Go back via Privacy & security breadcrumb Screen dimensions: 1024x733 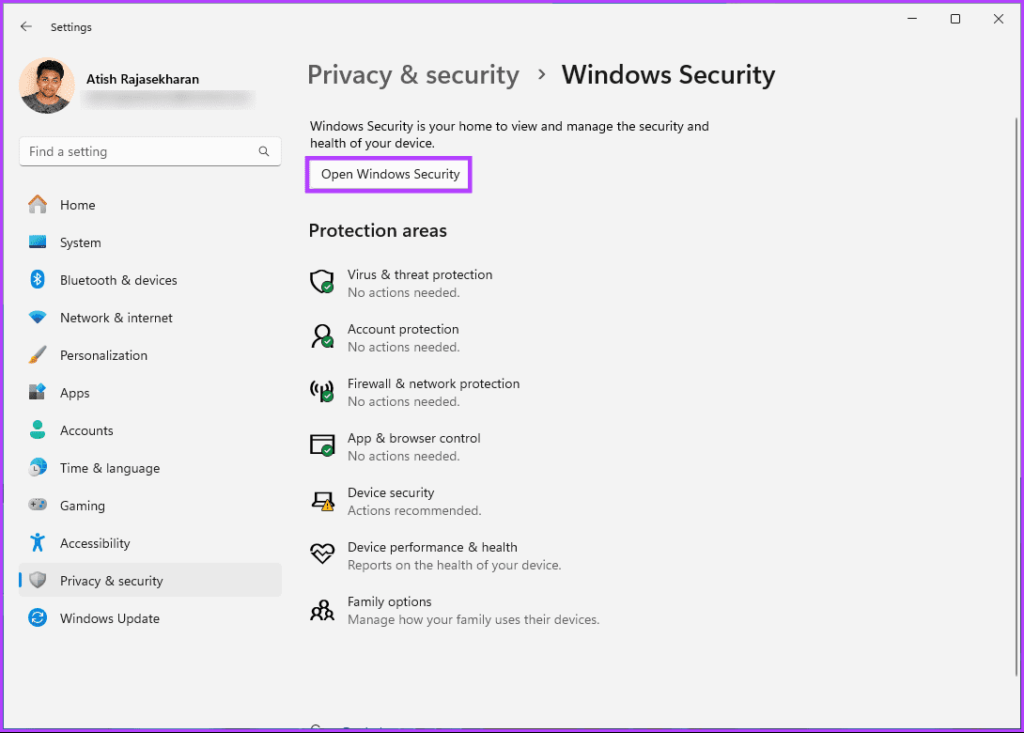click(x=413, y=74)
